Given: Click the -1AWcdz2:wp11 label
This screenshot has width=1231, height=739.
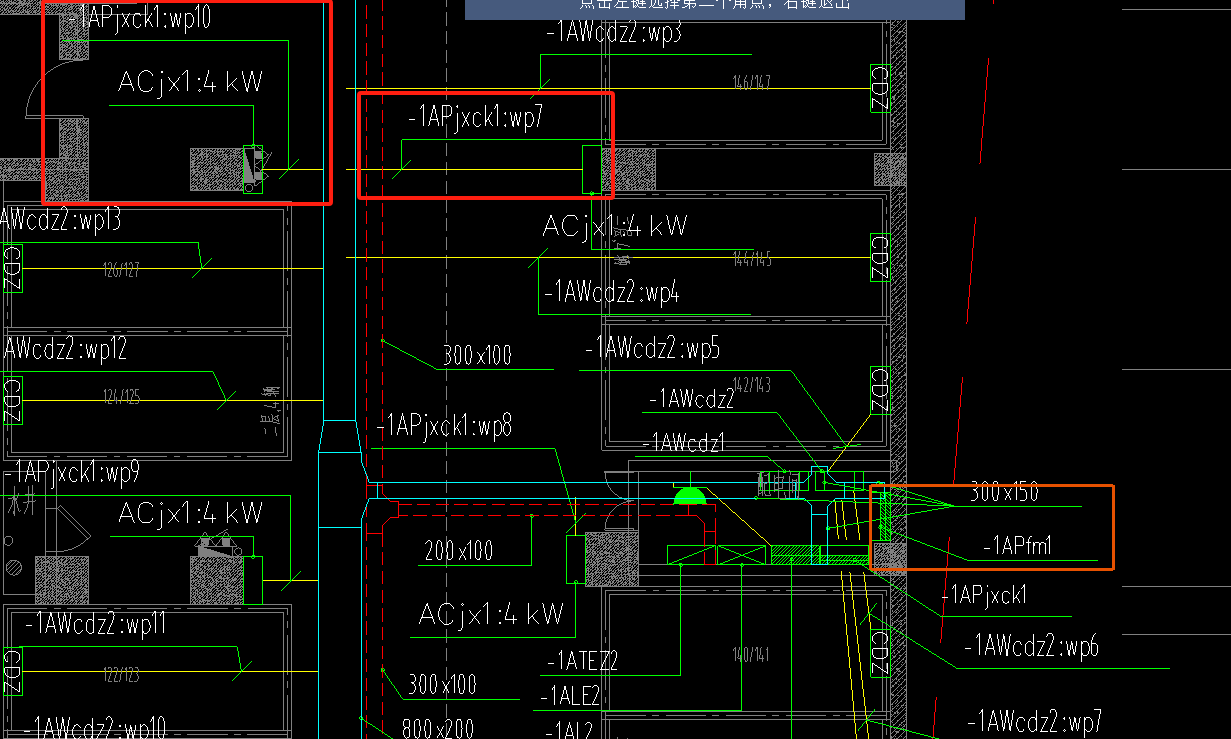Looking at the screenshot, I should tap(95, 625).
